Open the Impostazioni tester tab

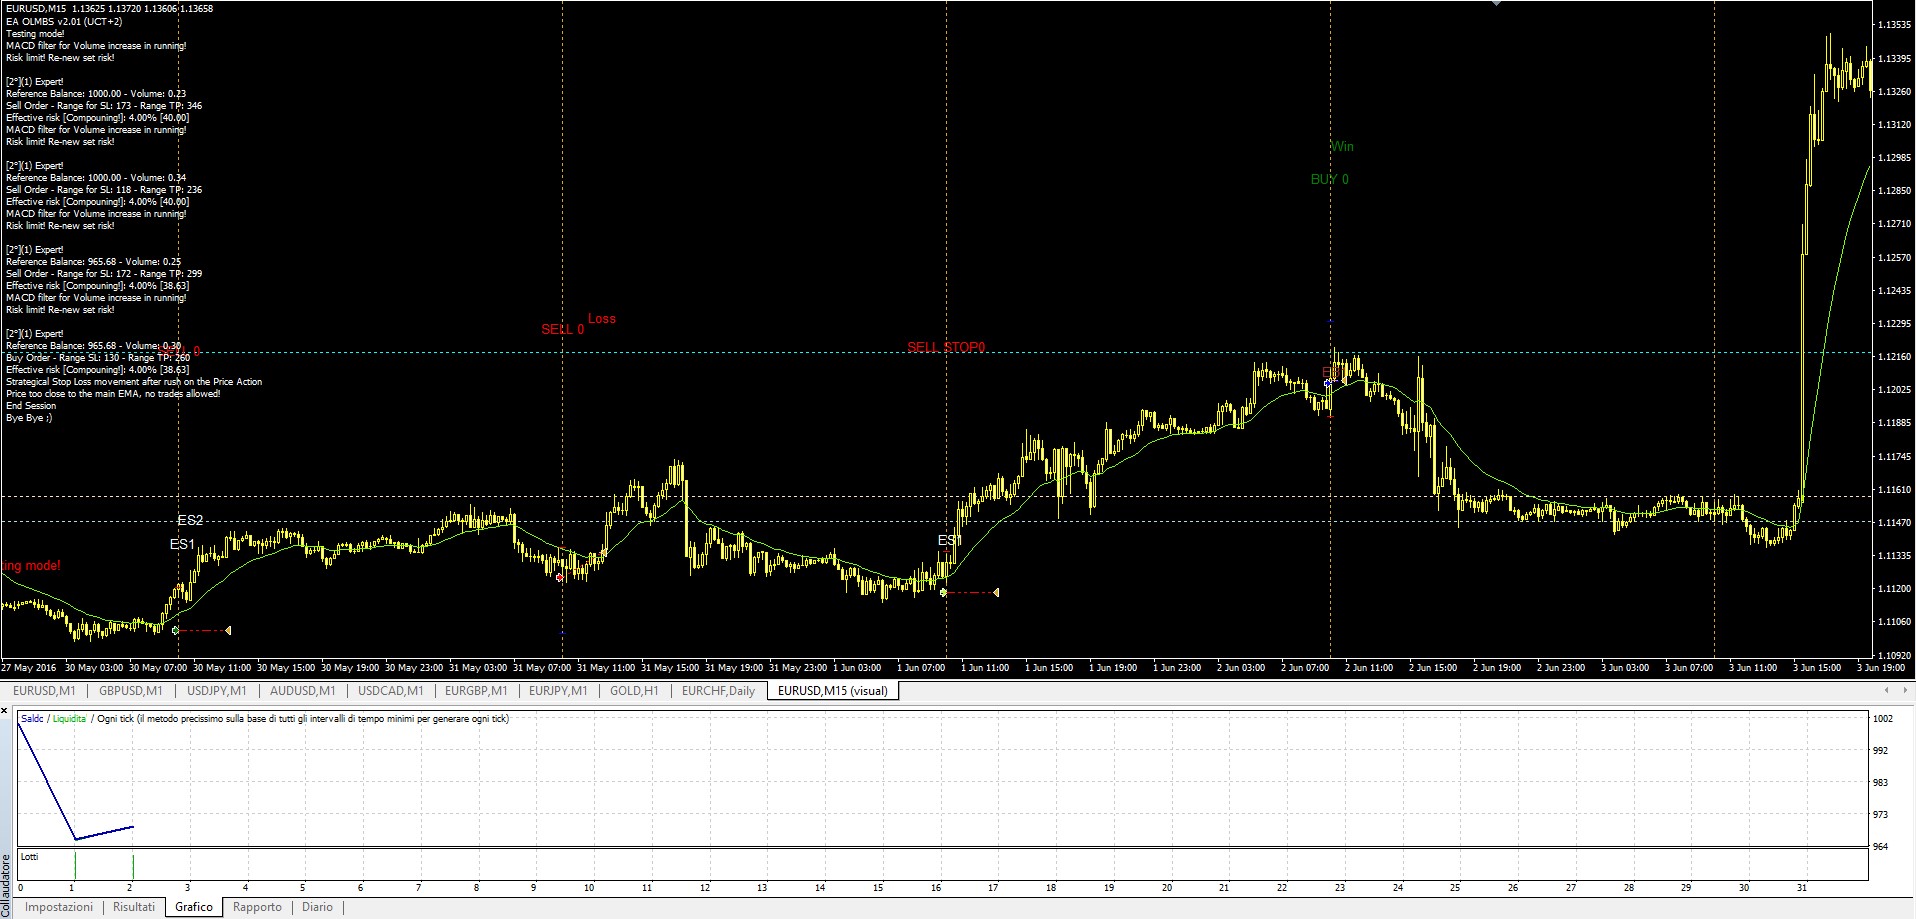(59, 907)
